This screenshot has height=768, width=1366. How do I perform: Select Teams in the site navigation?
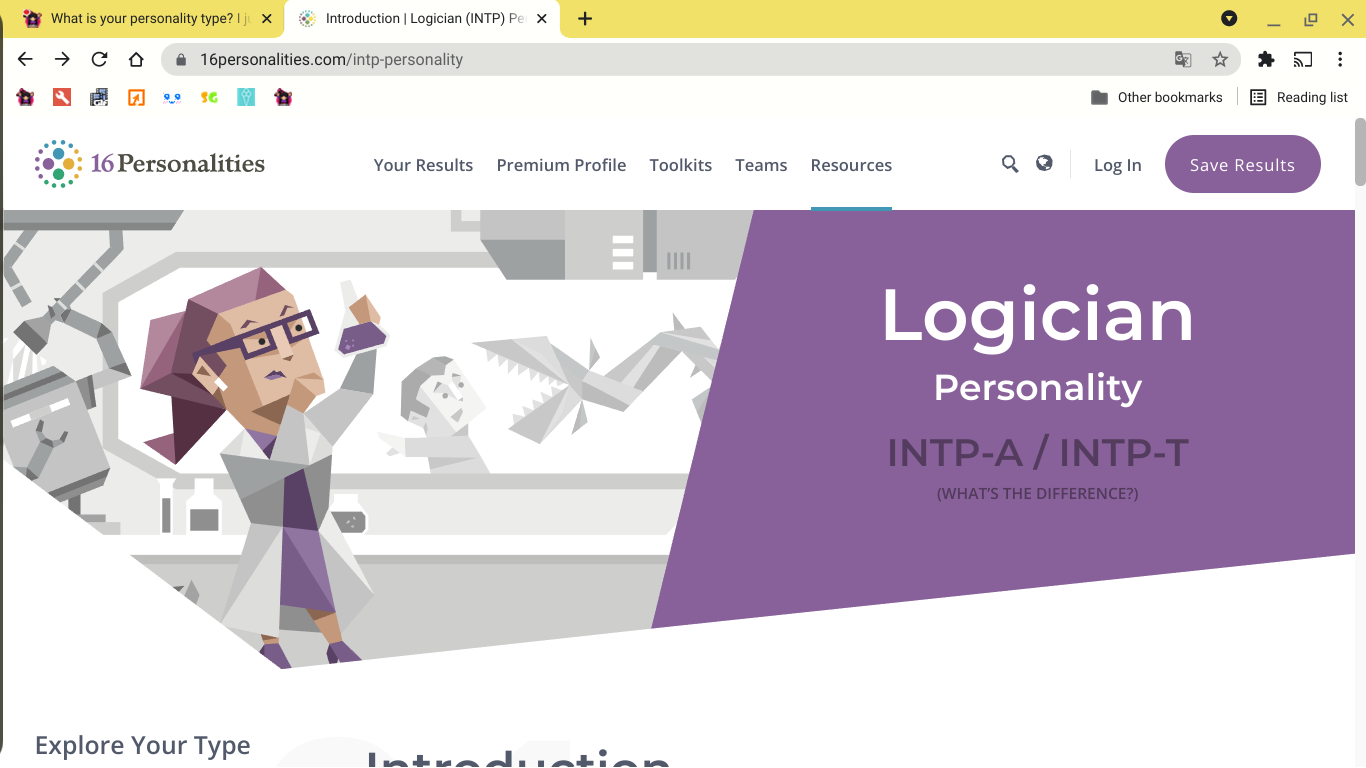761,165
